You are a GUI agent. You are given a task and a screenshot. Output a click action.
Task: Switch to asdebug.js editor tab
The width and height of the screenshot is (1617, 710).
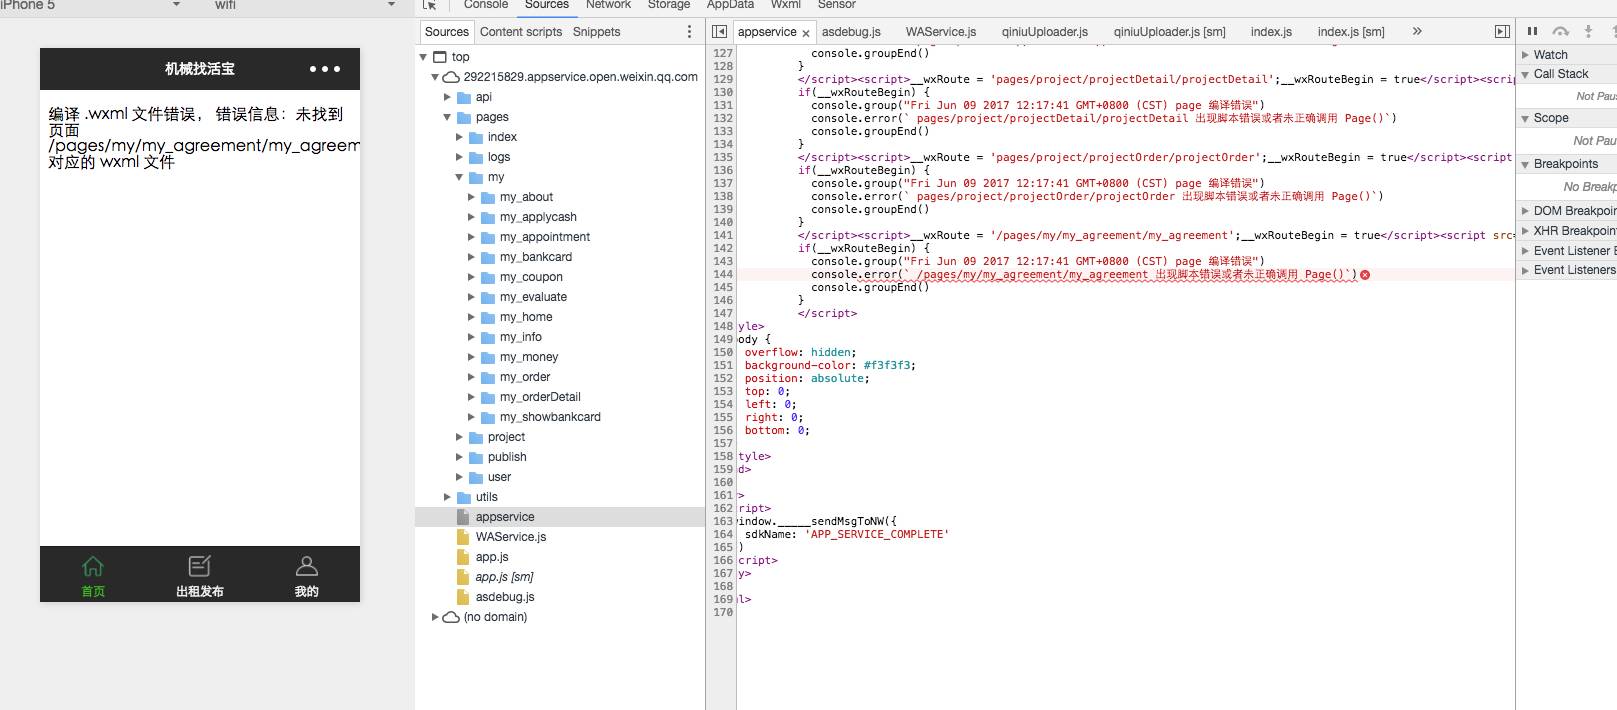click(x=851, y=32)
